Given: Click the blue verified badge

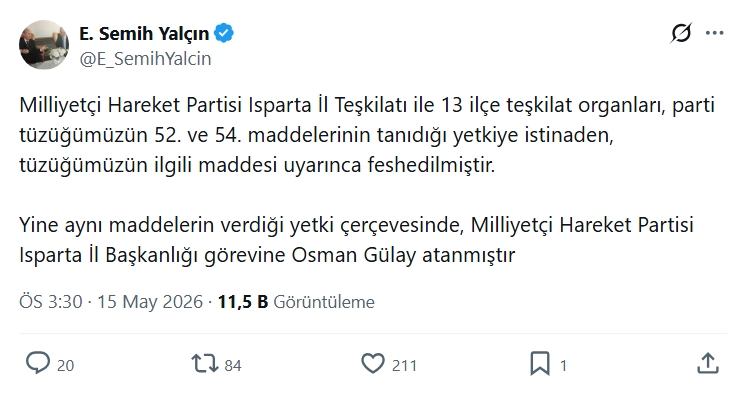Looking at the screenshot, I should pos(224,33).
